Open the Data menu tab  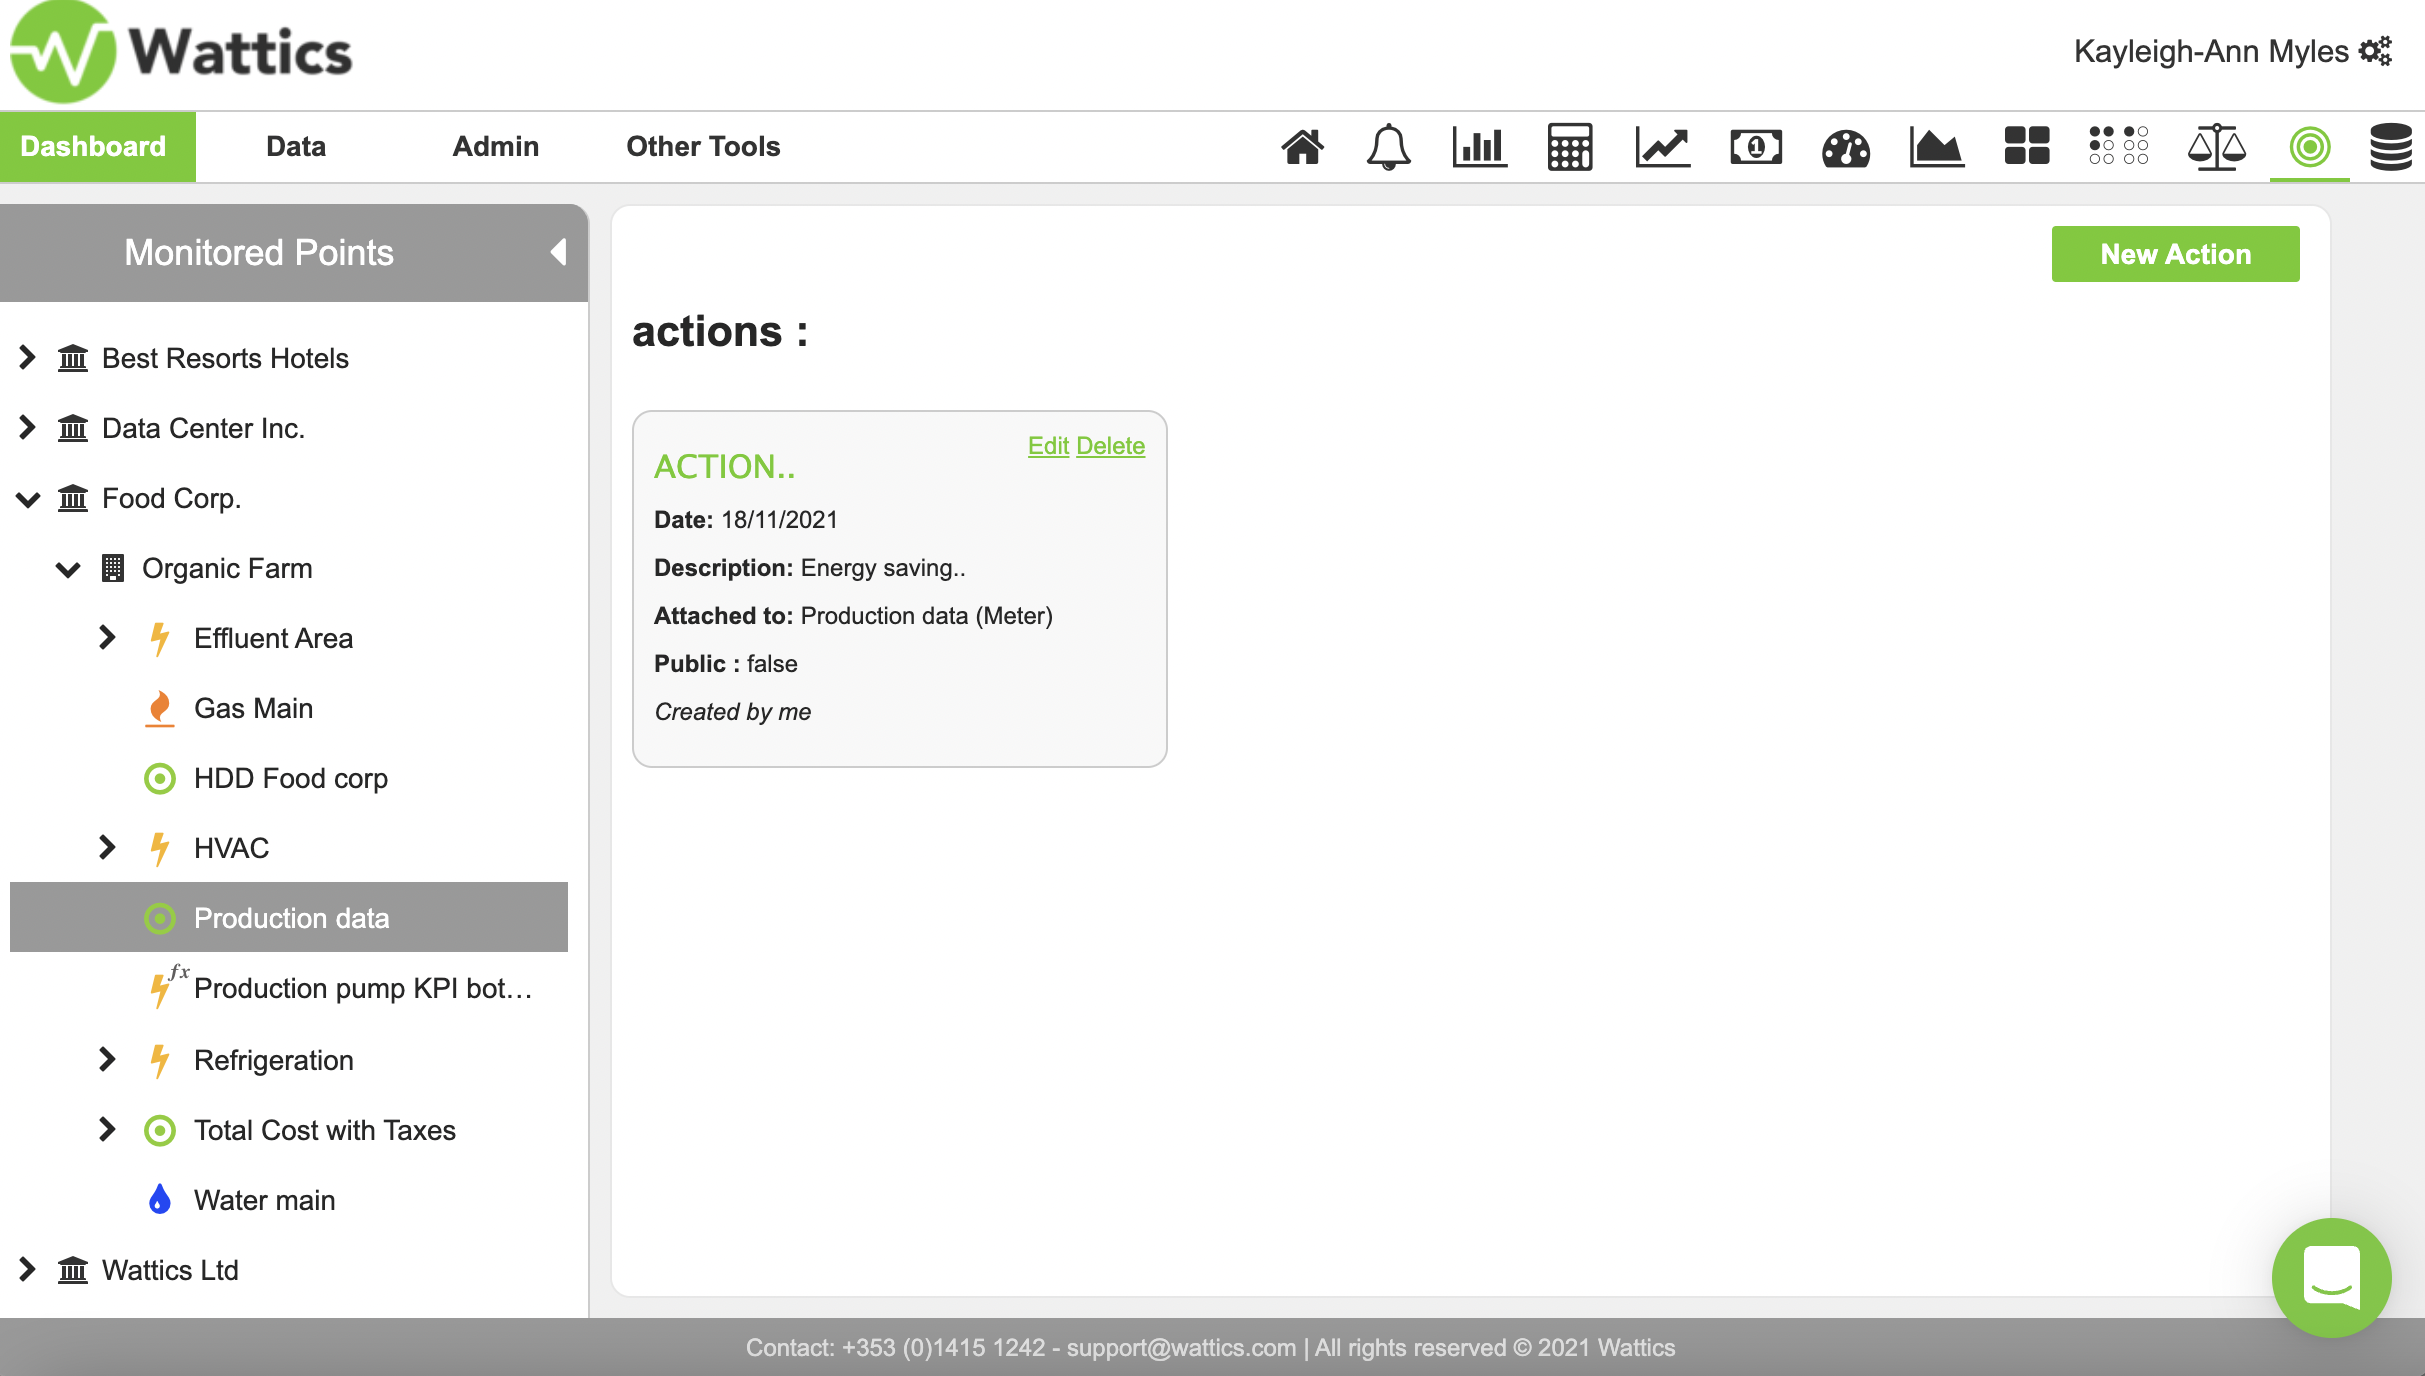(296, 147)
